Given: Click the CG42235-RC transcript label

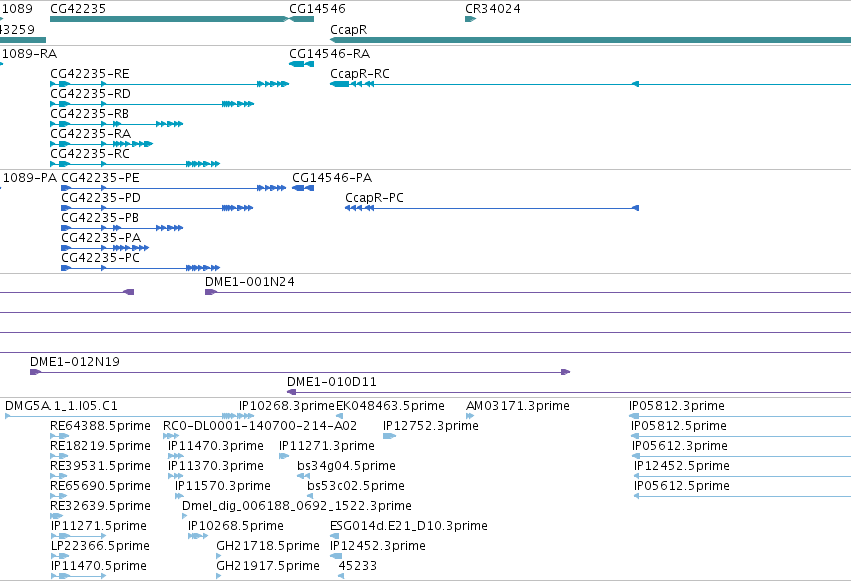Looking at the screenshot, I should (90, 154).
